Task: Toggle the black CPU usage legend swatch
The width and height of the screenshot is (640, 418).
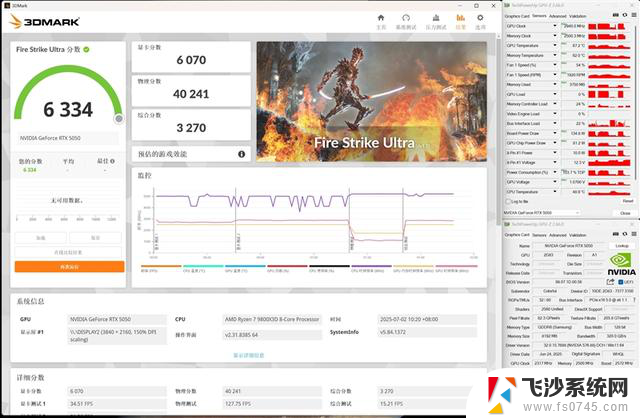Action: 329,266
